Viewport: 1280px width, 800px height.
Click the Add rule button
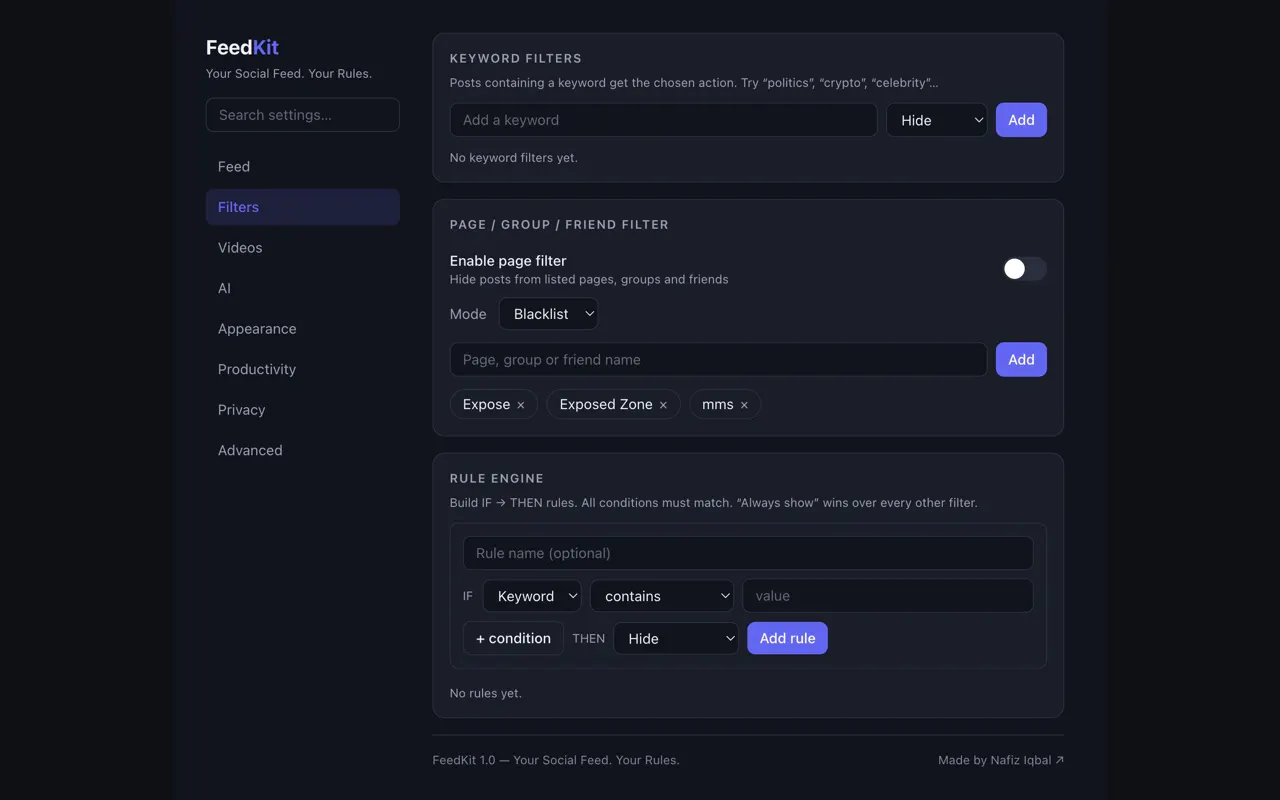(788, 639)
